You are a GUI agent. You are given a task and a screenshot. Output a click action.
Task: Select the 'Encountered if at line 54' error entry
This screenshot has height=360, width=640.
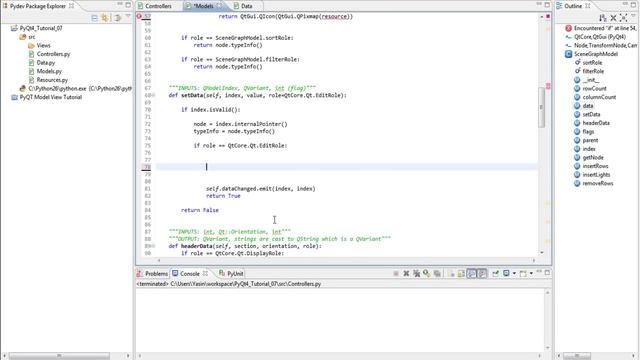tap(605, 28)
